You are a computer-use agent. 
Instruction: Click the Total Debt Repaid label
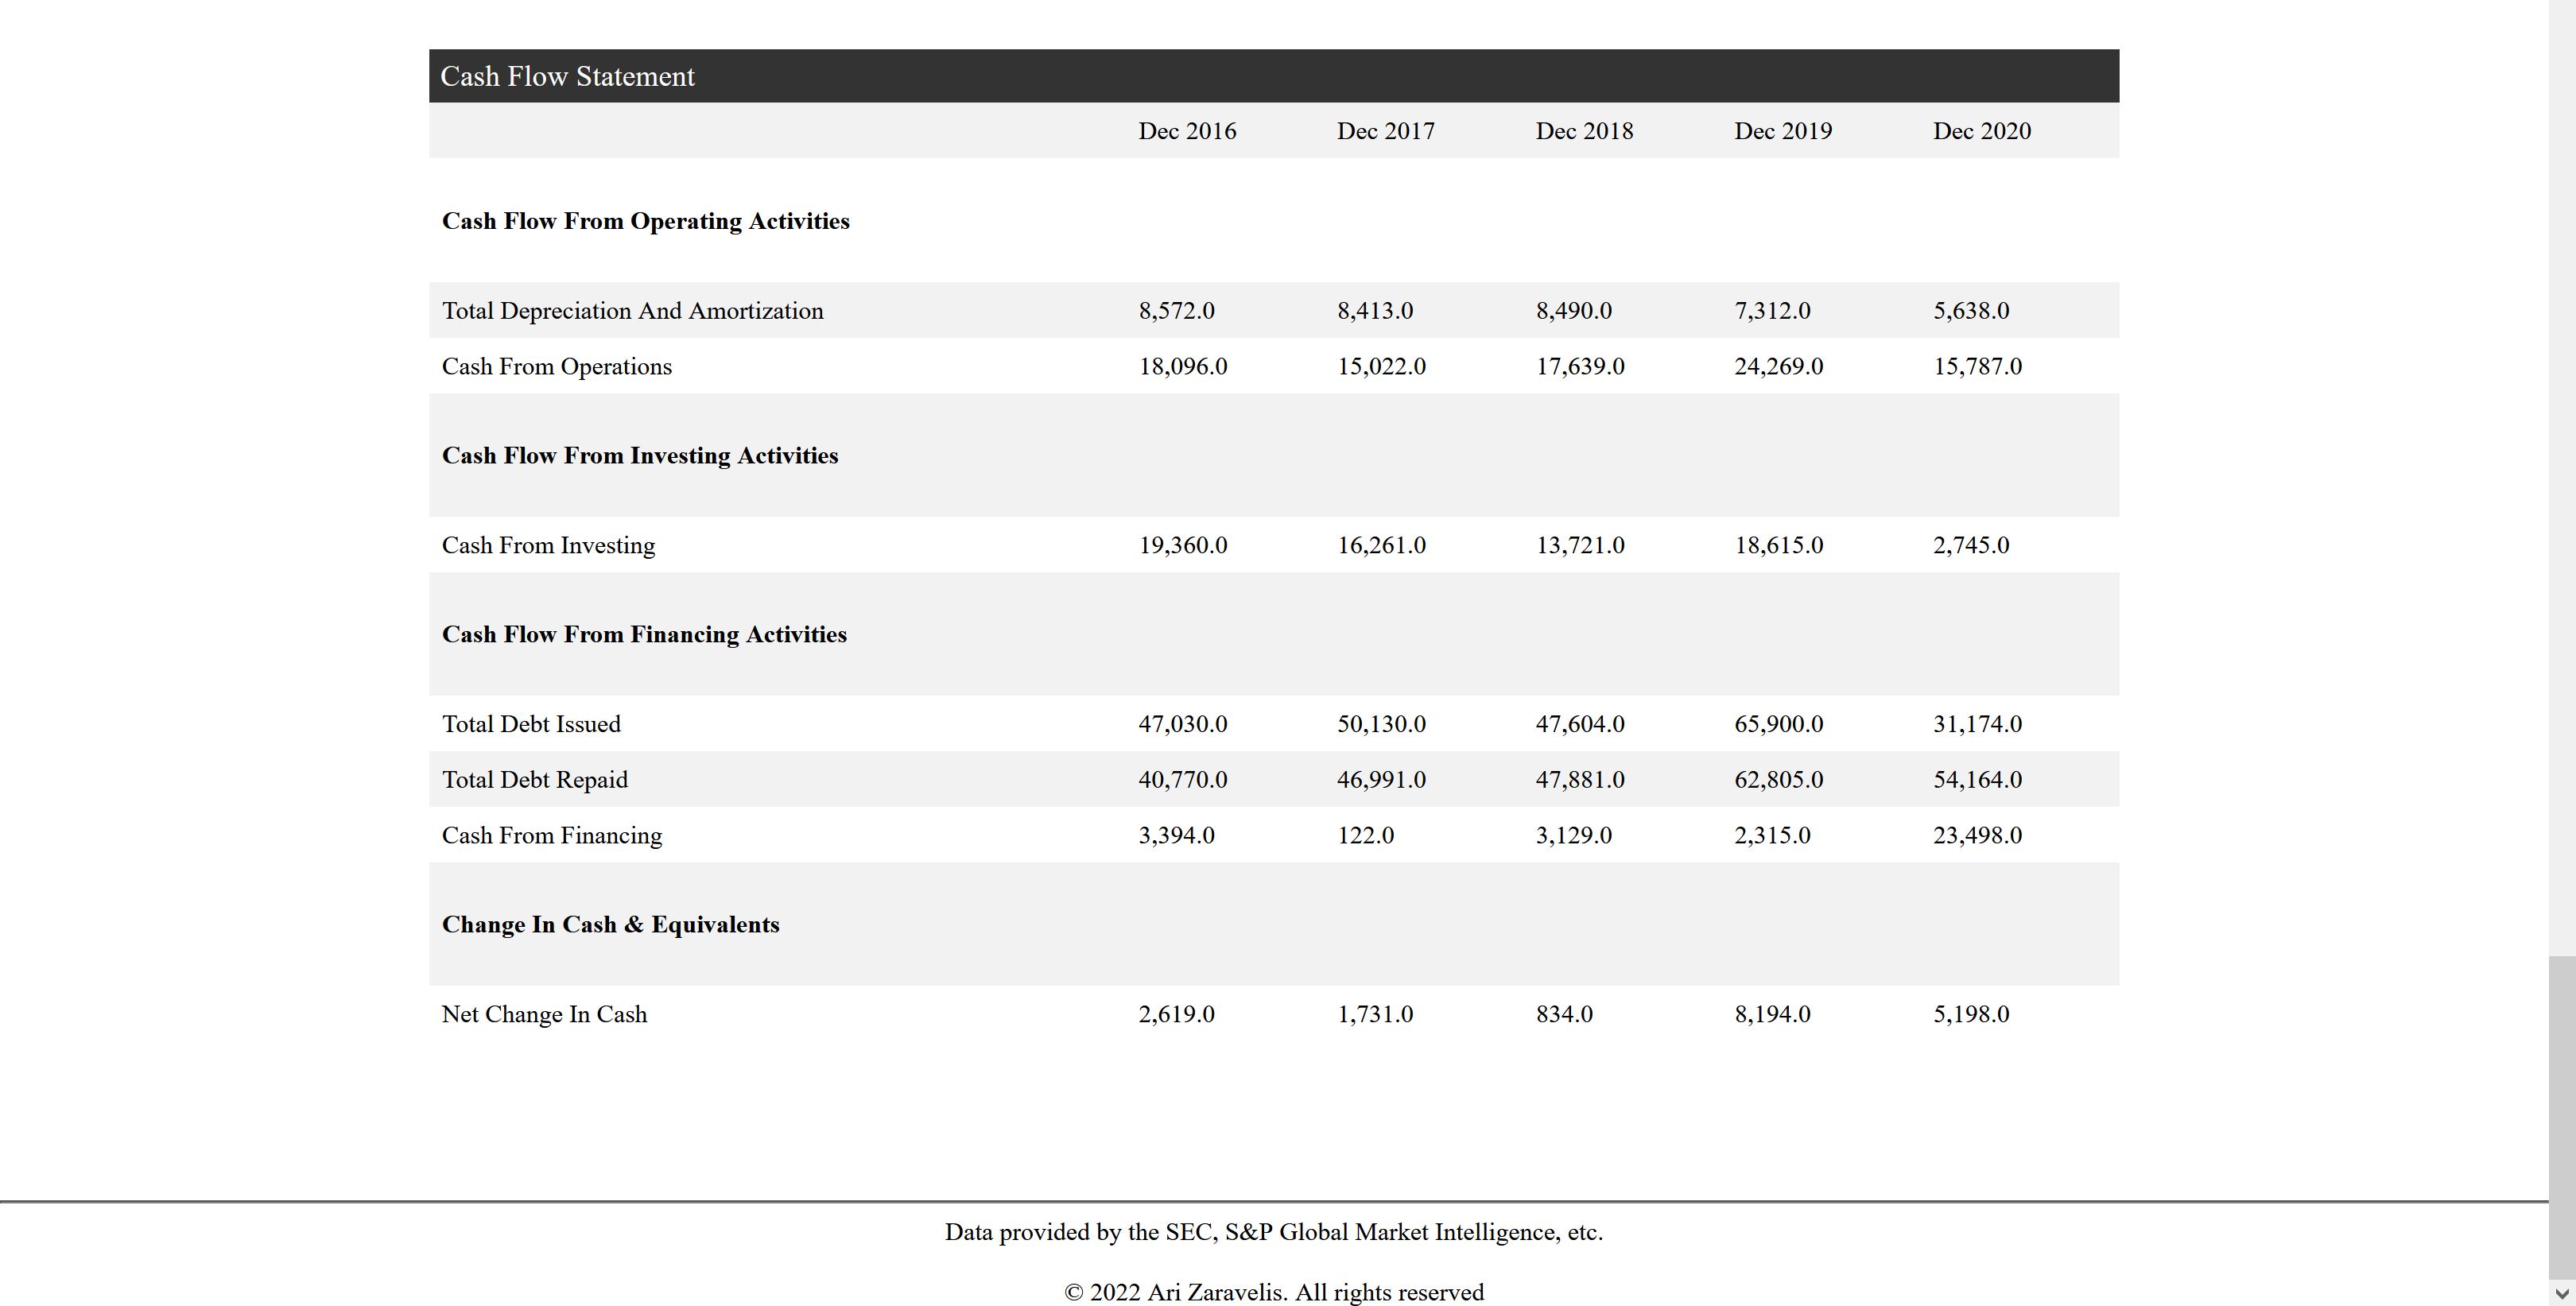coord(534,780)
